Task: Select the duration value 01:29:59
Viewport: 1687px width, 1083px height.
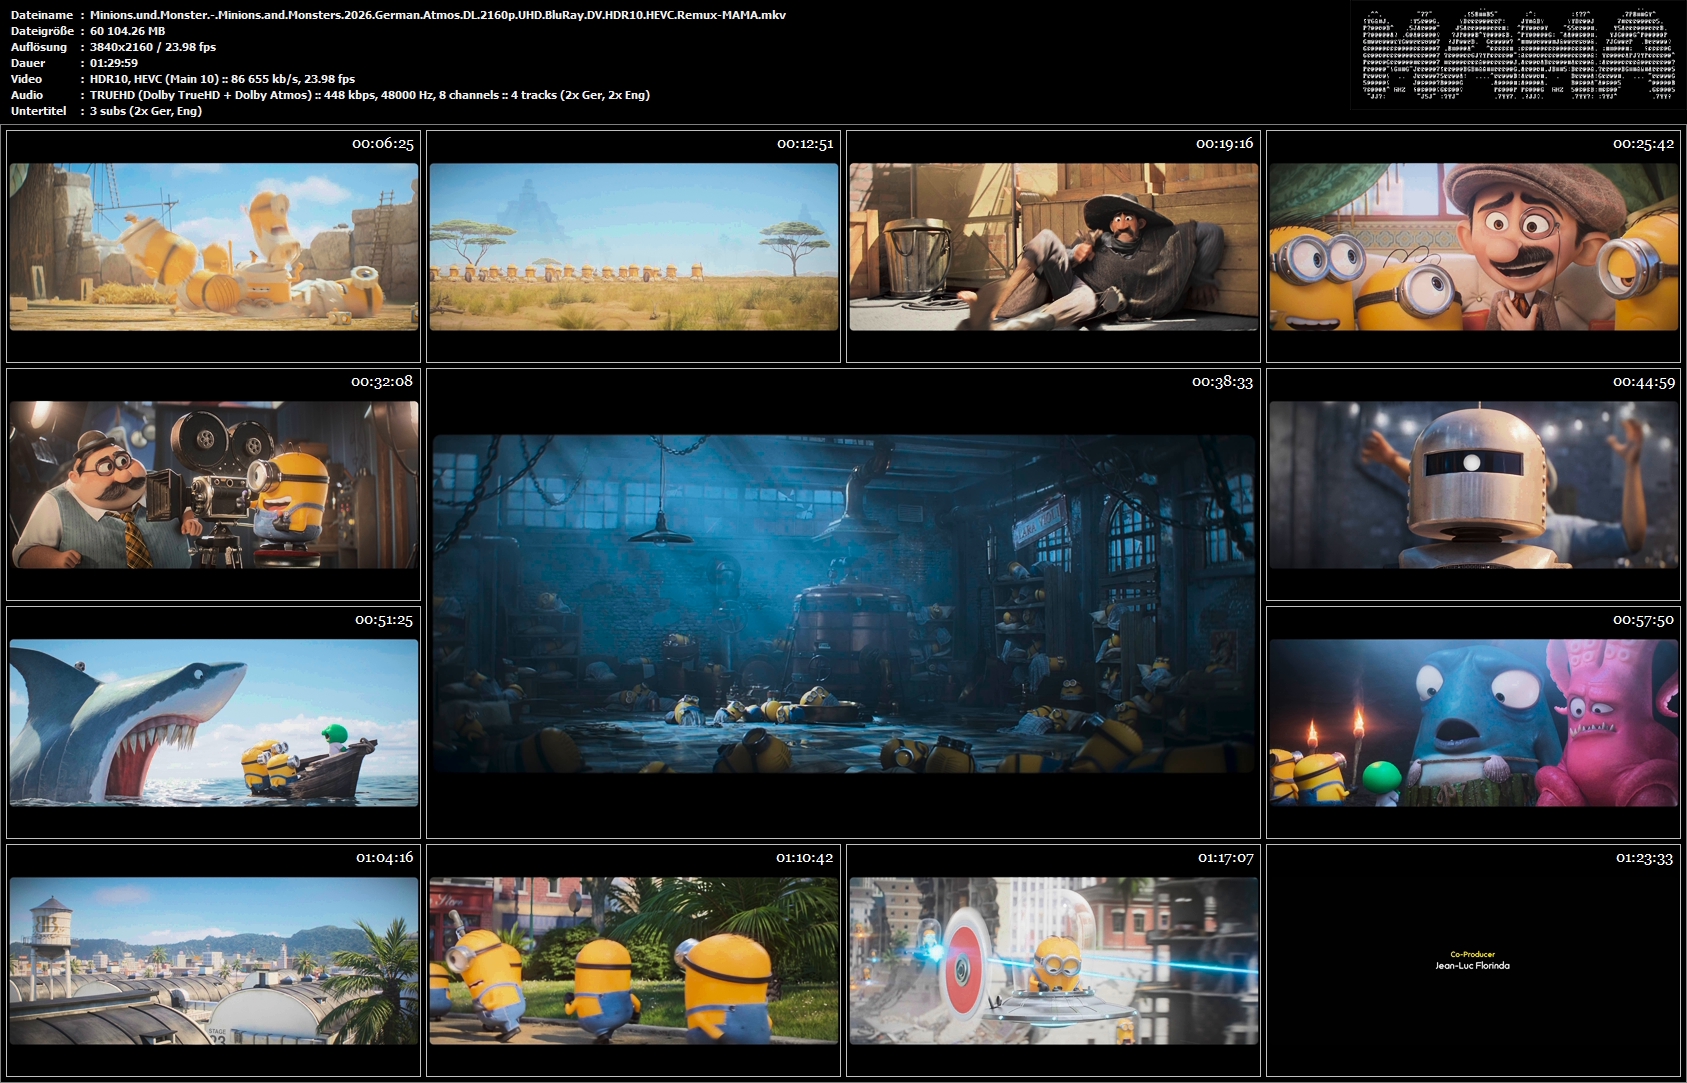Action: tap(114, 63)
